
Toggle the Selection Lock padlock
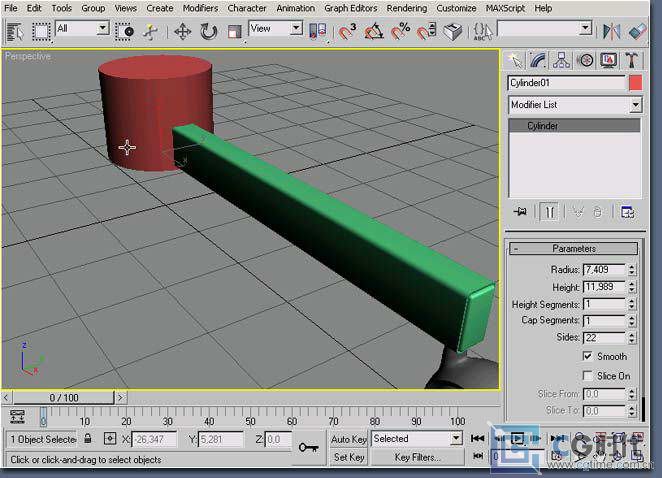(87, 438)
